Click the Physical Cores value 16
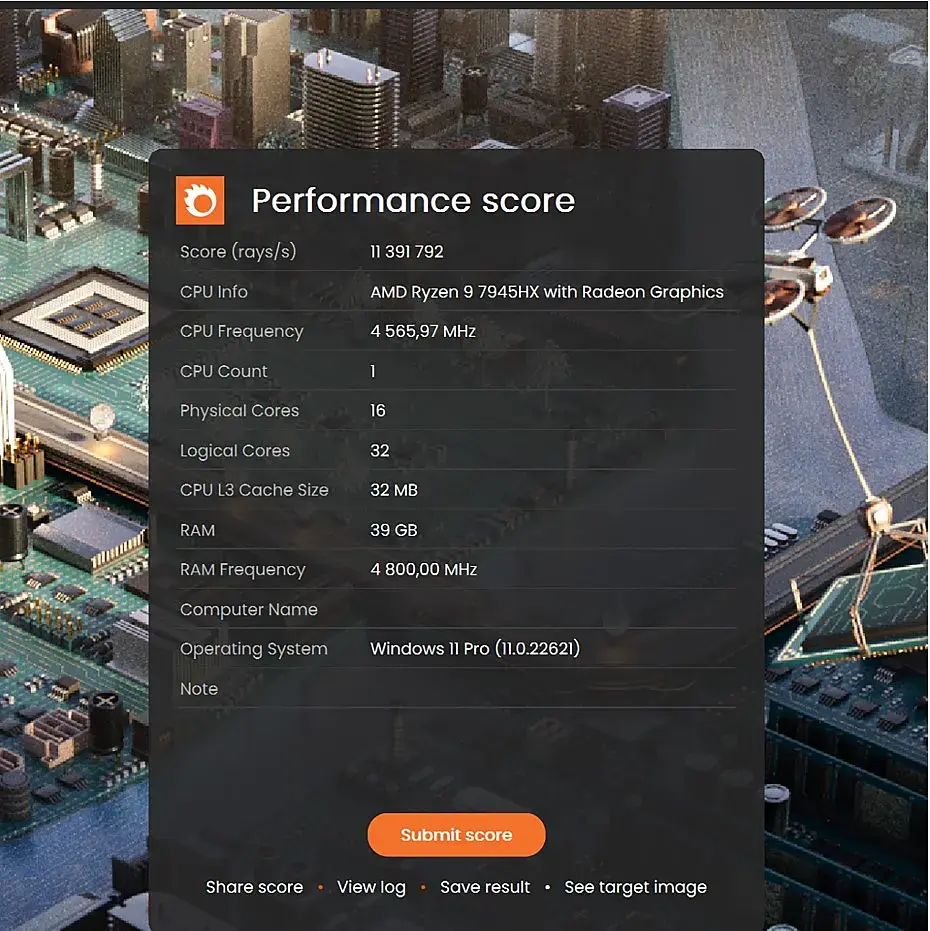The width and height of the screenshot is (930, 931). (x=378, y=410)
